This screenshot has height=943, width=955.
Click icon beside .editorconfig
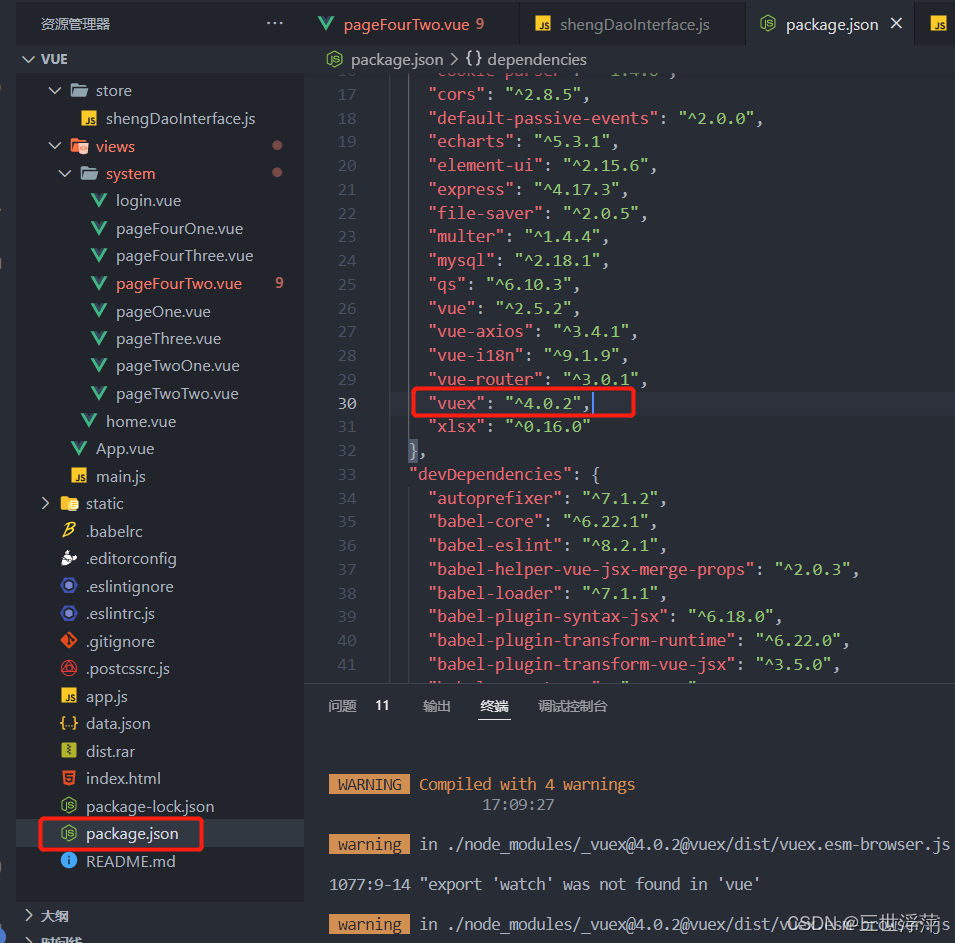coord(69,558)
